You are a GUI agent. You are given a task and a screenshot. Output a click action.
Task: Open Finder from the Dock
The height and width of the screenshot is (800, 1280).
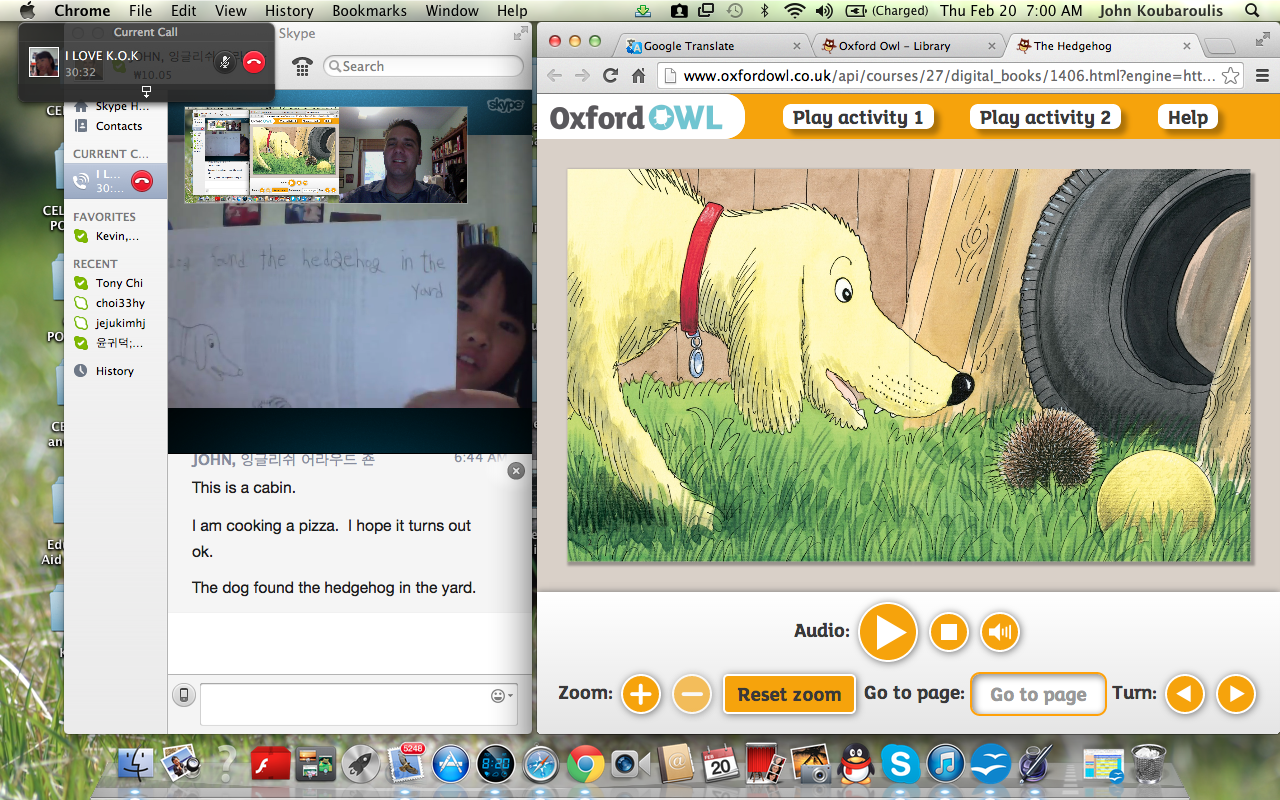[134, 764]
